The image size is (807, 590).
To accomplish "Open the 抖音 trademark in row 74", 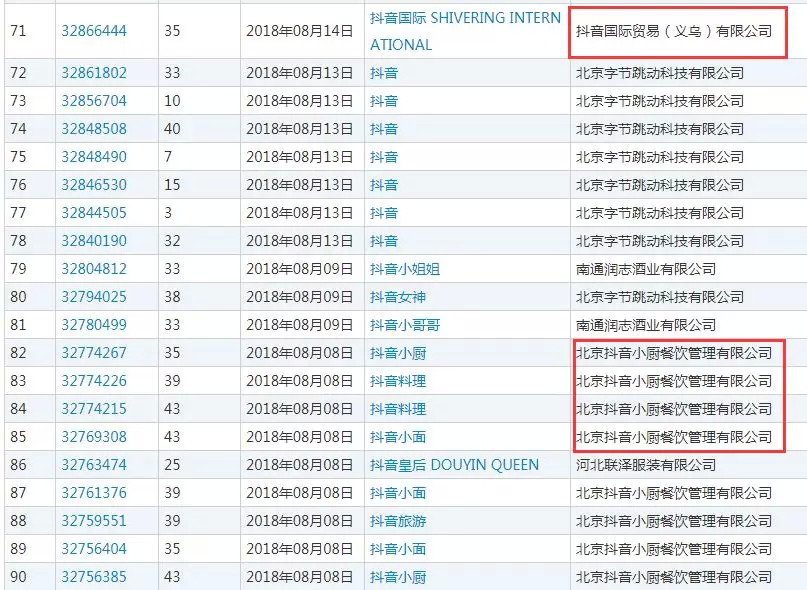I will tap(384, 129).
